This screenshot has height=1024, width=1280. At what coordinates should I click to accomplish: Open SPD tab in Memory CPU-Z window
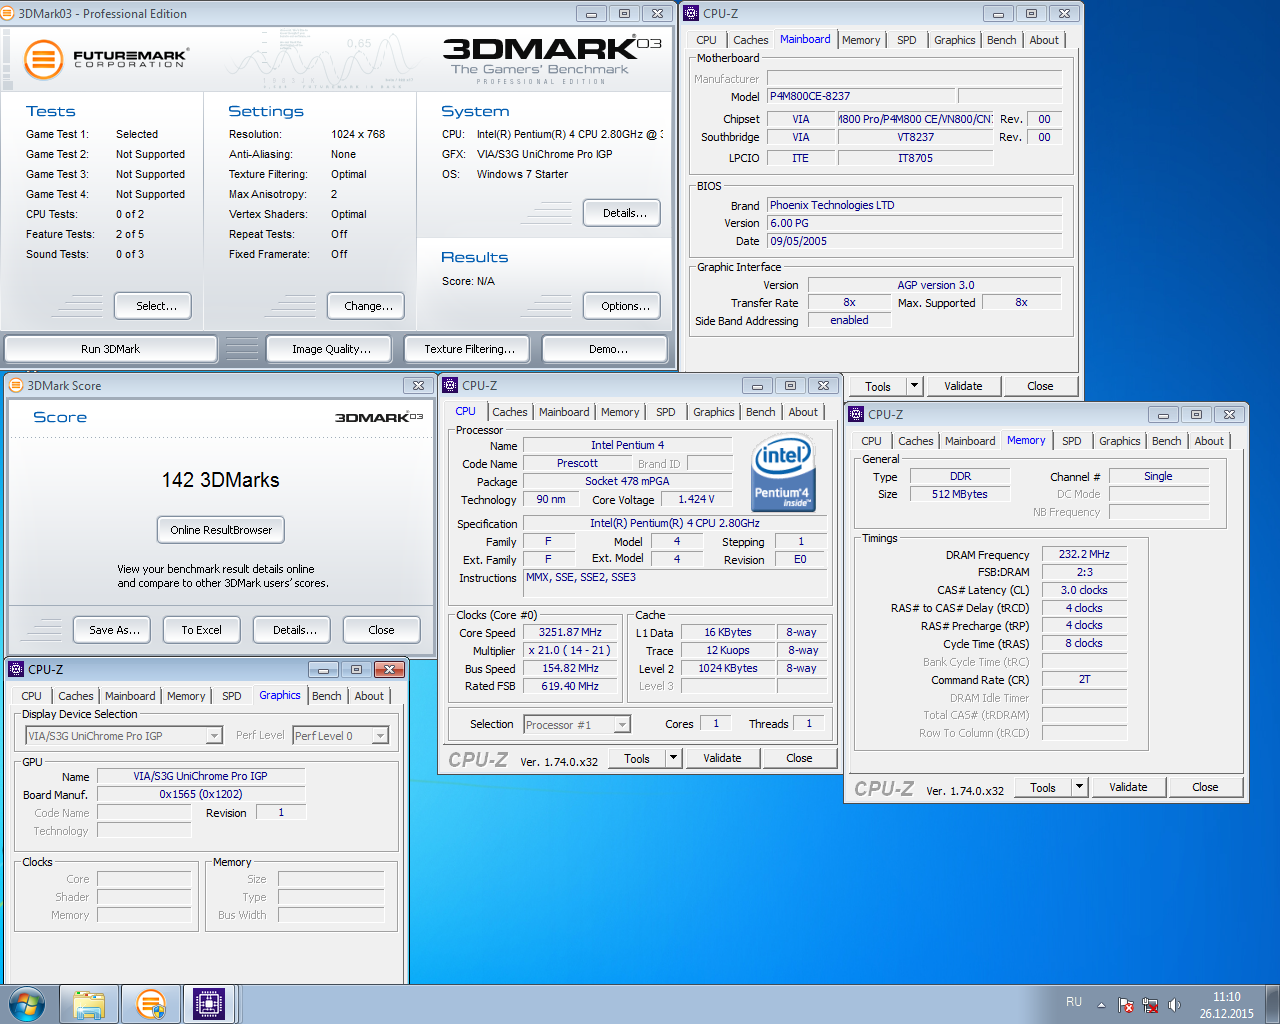point(1072,441)
